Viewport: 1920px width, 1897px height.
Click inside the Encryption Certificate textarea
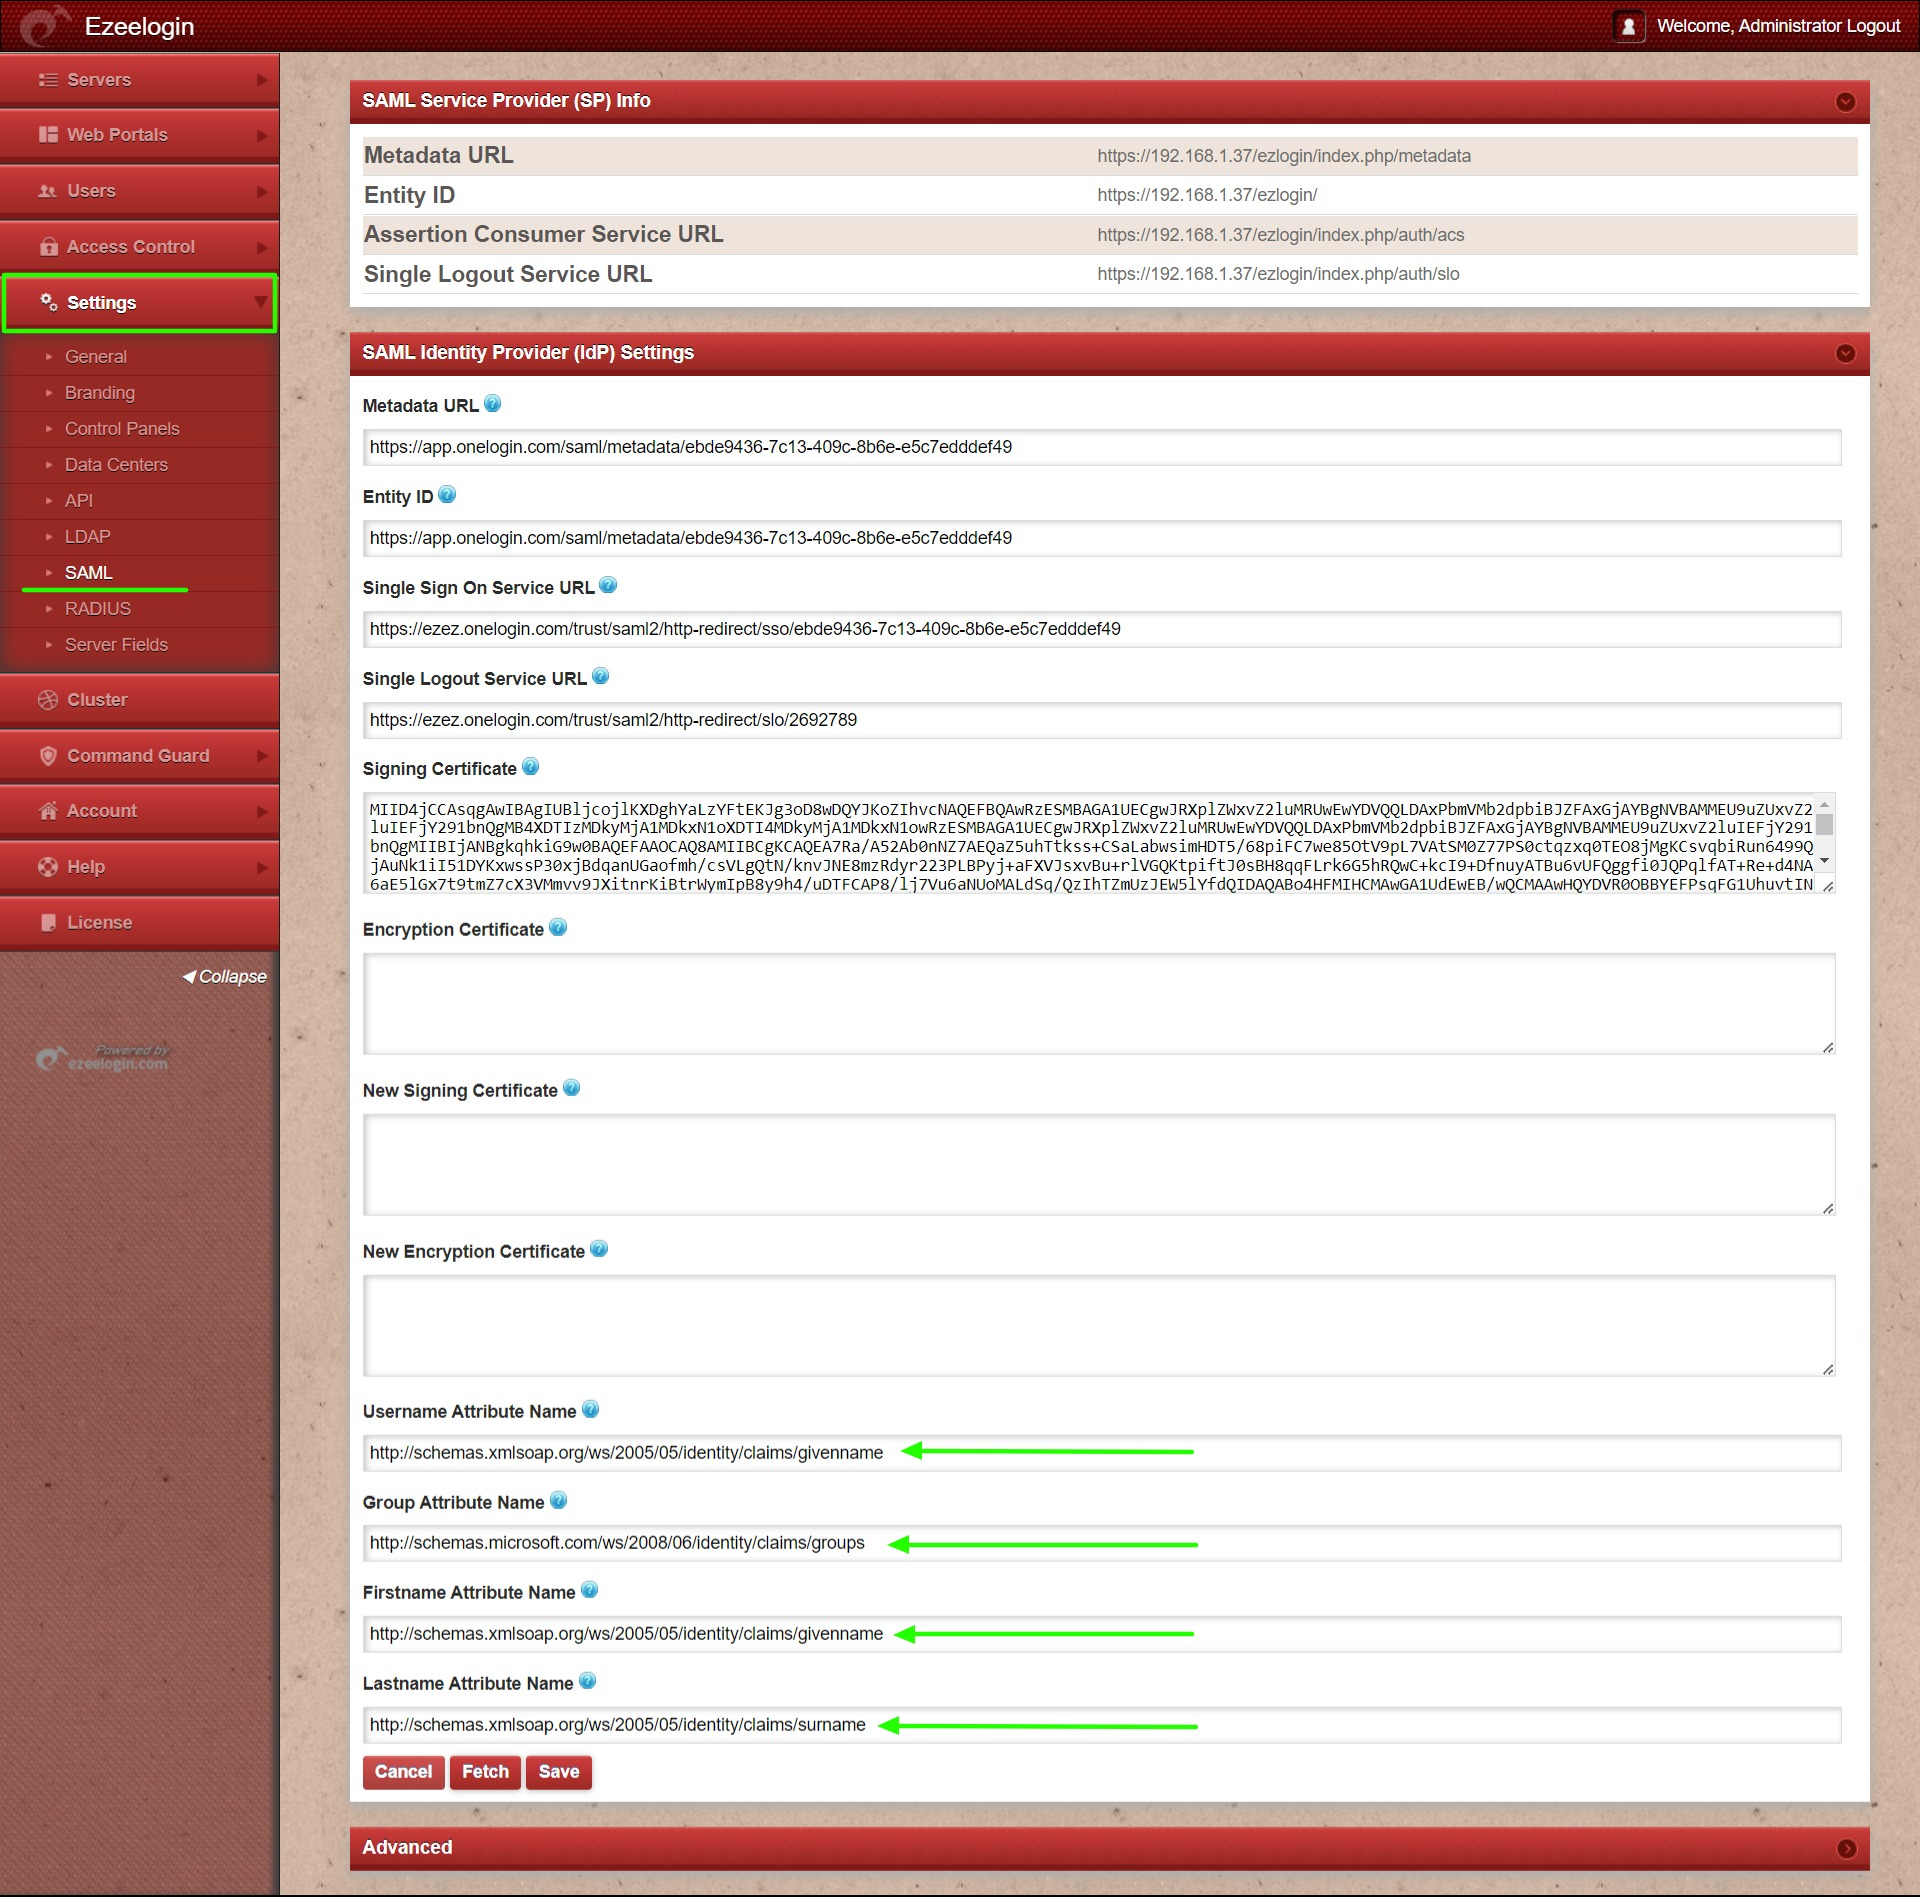(1099, 1004)
